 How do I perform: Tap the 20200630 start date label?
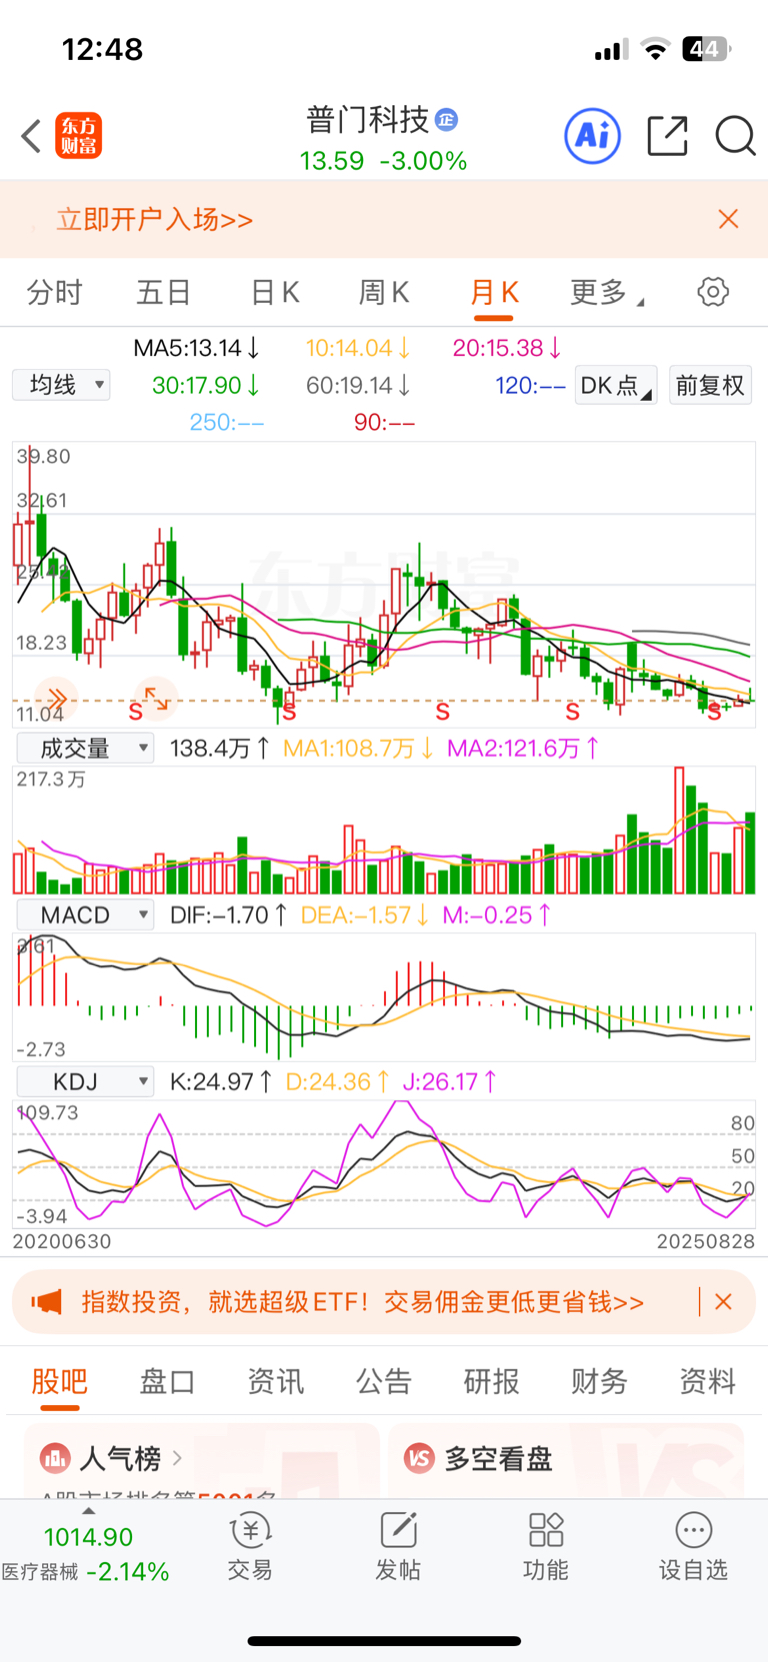62,1241
